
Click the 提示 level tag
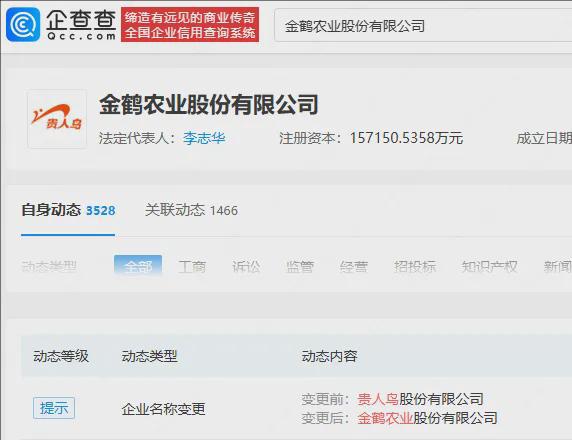tap(54, 408)
